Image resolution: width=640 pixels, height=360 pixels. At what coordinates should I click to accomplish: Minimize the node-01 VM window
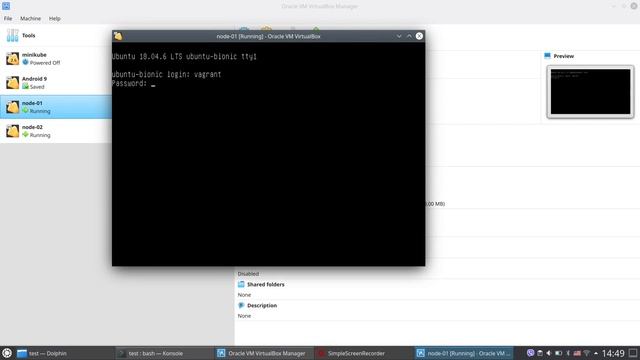point(399,36)
